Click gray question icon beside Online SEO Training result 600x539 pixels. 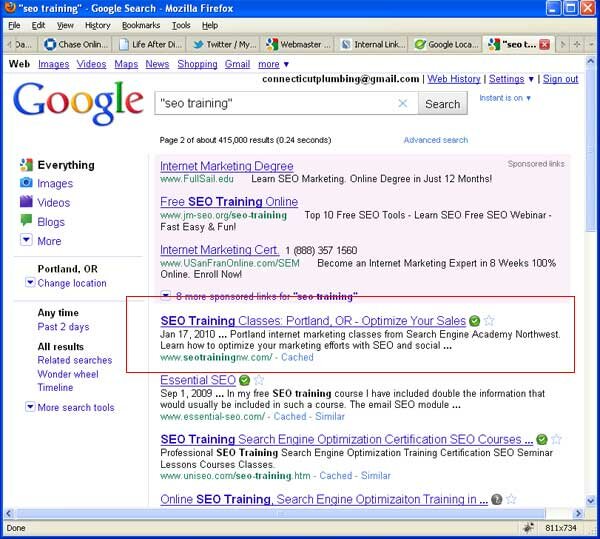[x=496, y=499]
